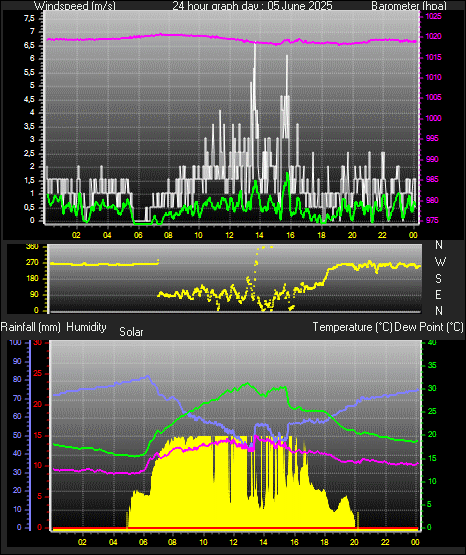Pick hour 04 on the bottom graph time axis
This screenshot has width=466, height=555.
tap(113, 542)
